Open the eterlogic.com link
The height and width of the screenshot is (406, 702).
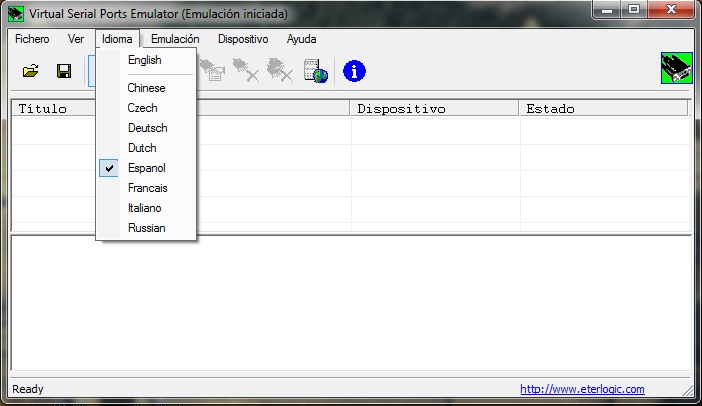click(582, 389)
